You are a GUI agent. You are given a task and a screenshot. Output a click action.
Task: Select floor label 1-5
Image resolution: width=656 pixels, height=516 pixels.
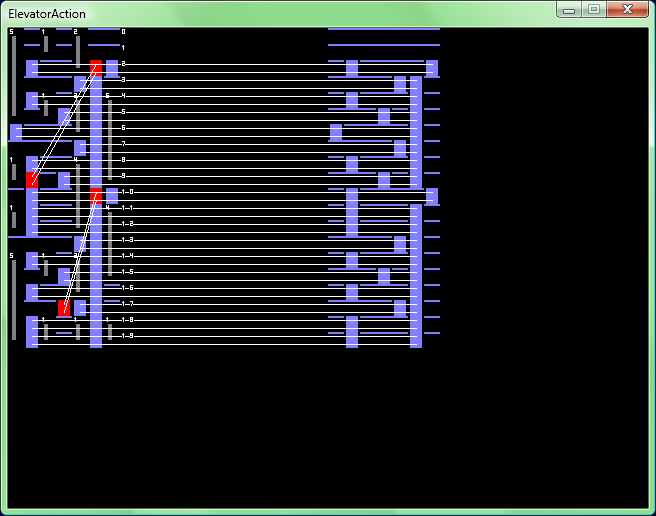(127, 272)
